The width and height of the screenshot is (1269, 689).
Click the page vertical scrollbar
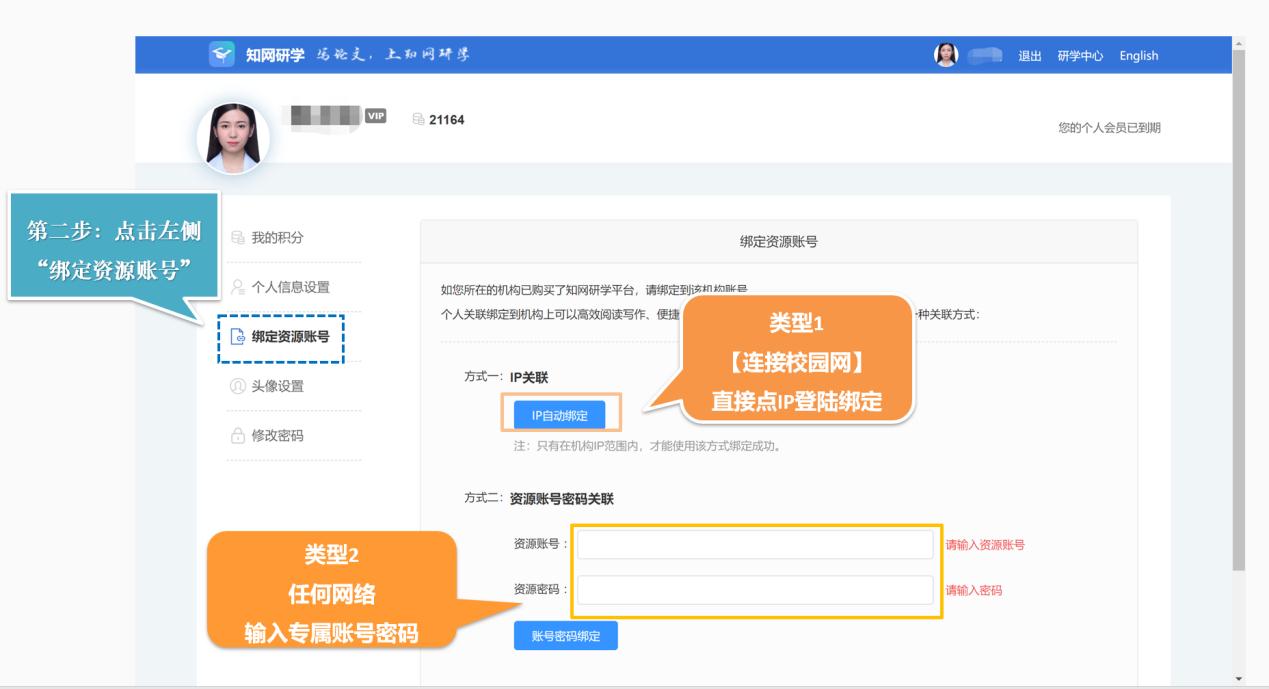[x=1240, y=310]
